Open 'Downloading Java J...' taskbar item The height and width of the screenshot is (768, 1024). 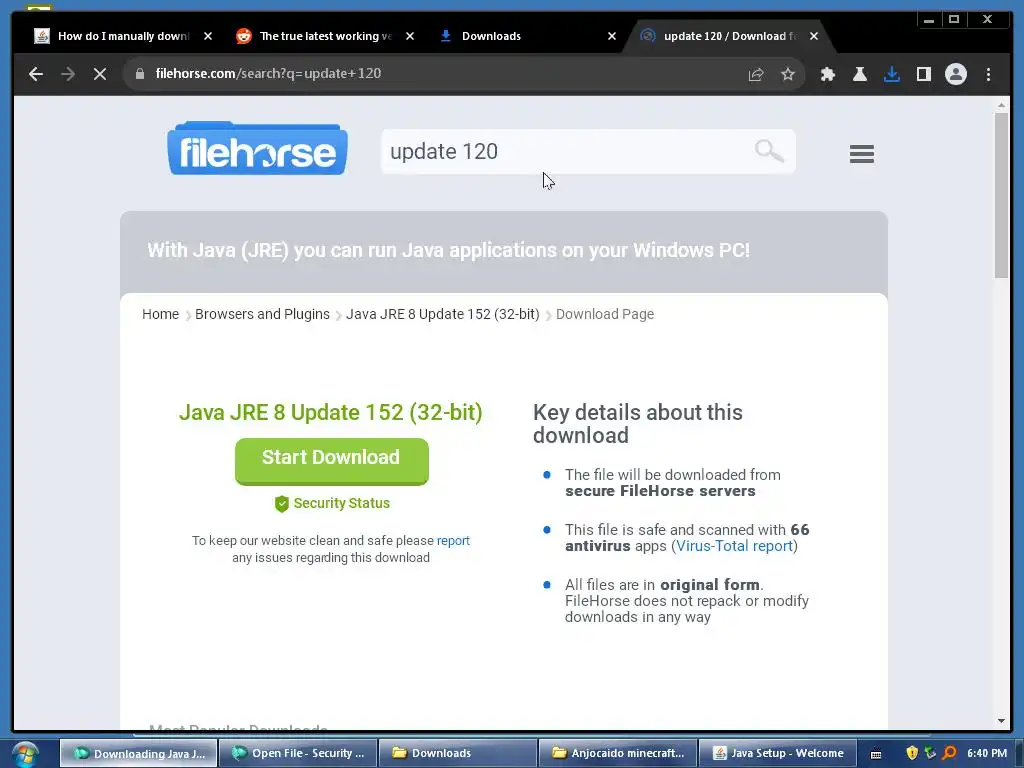point(138,754)
